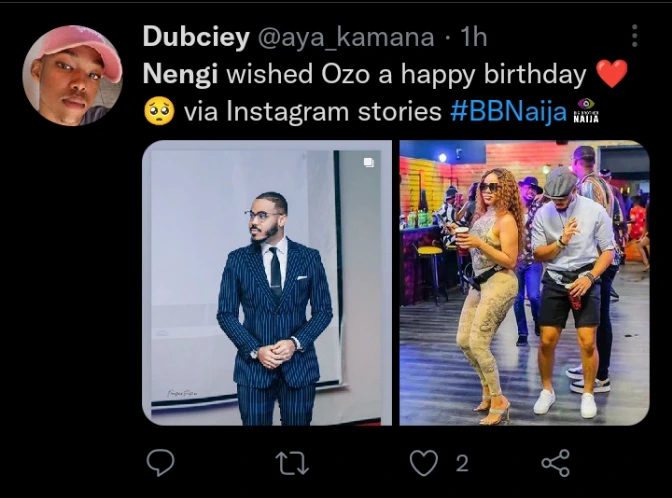Like the tweet with the heart icon
Image resolution: width=672 pixels, height=498 pixels.
tap(425, 462)
